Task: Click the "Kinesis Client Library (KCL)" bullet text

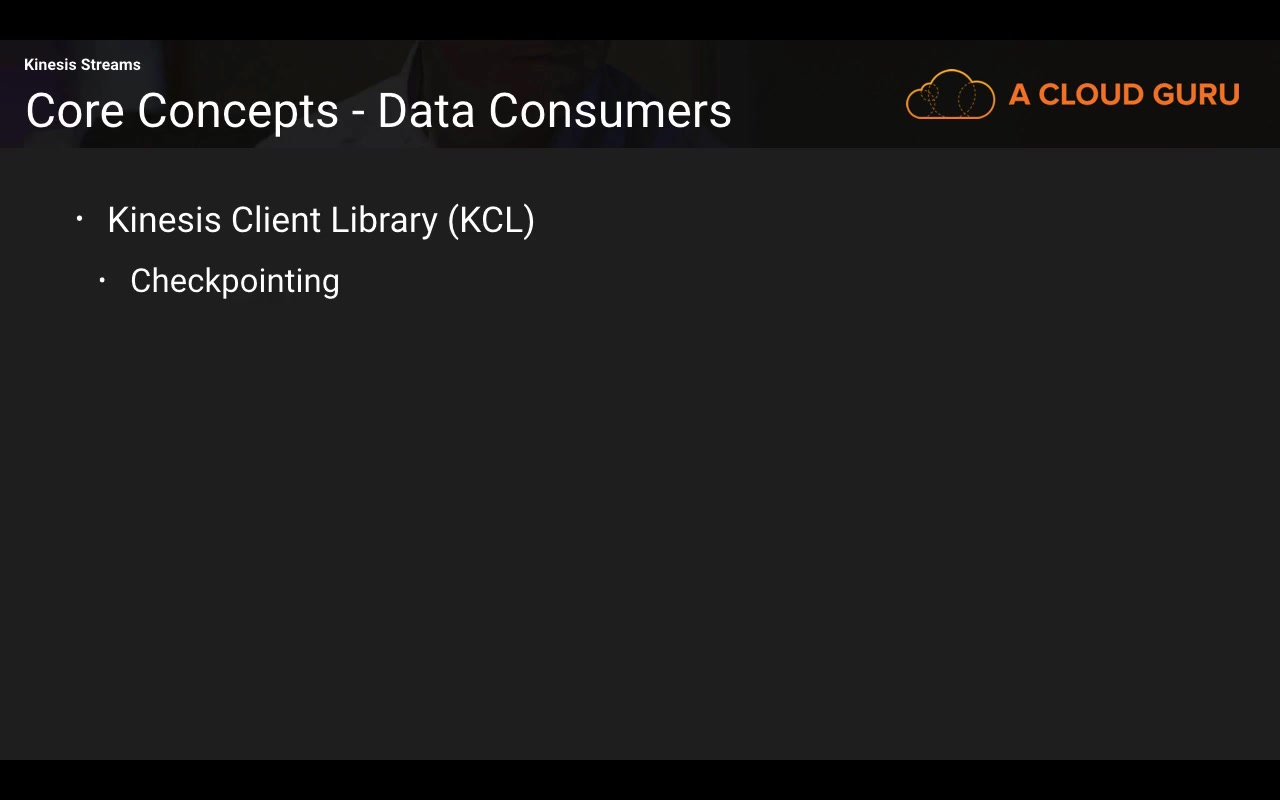Action: tap(320, 220)
